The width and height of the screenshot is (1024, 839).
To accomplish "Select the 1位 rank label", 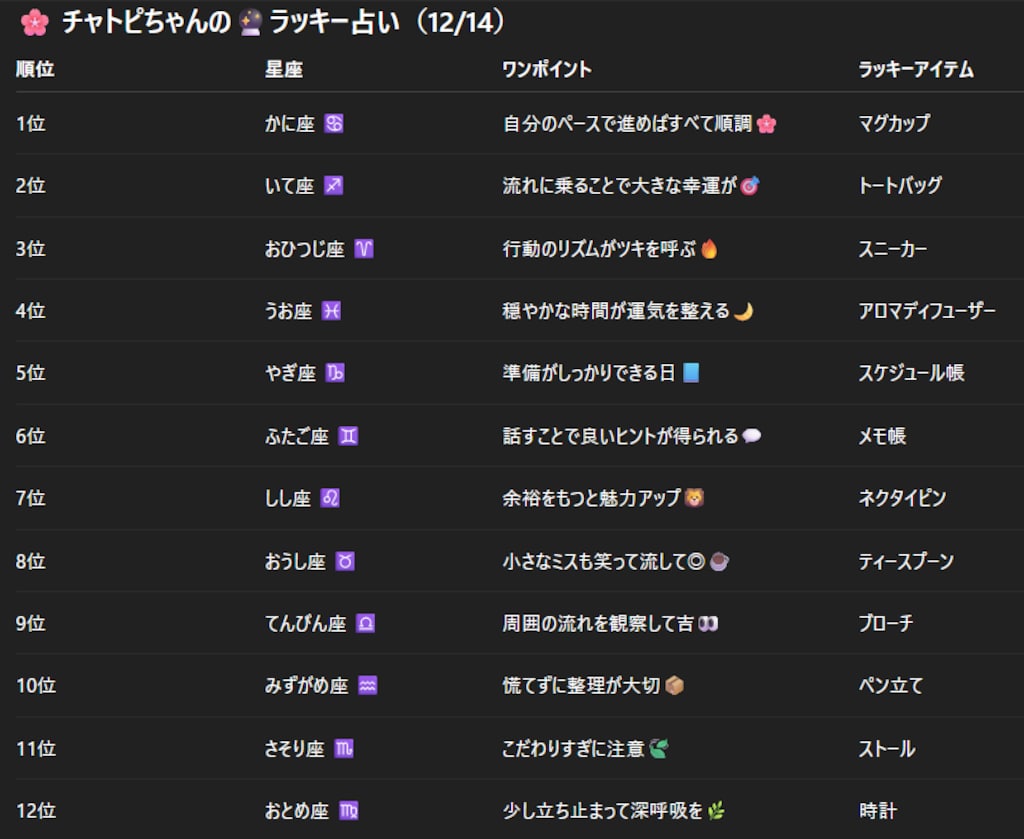I will pyautogui.click(x=32, y=124).
